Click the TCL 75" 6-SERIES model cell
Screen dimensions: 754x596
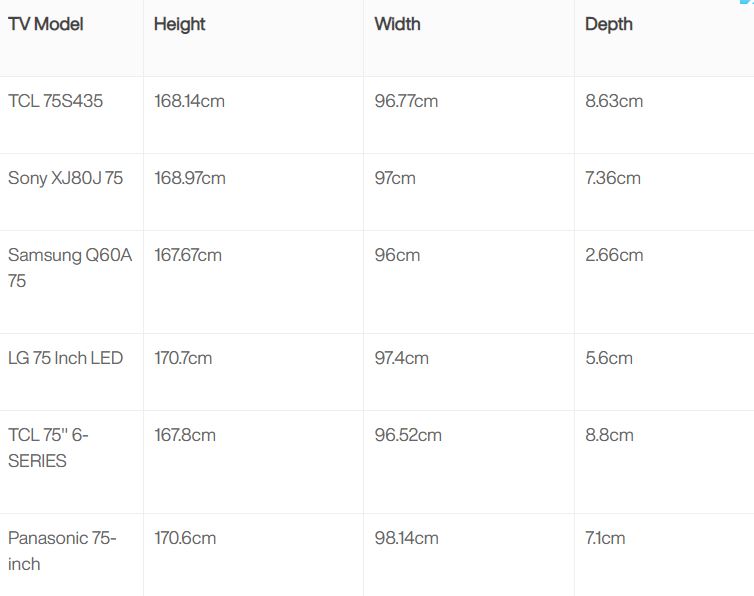pos(48,448)
